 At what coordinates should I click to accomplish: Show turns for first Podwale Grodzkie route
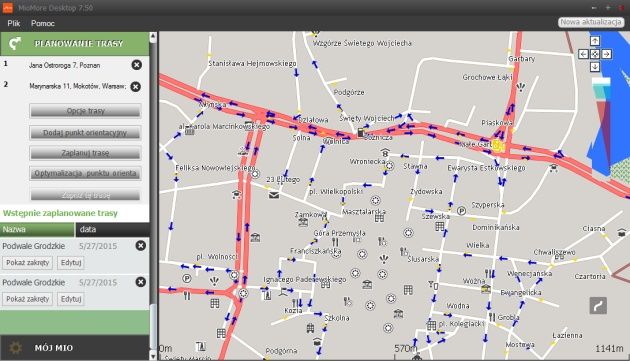point(27,263)
